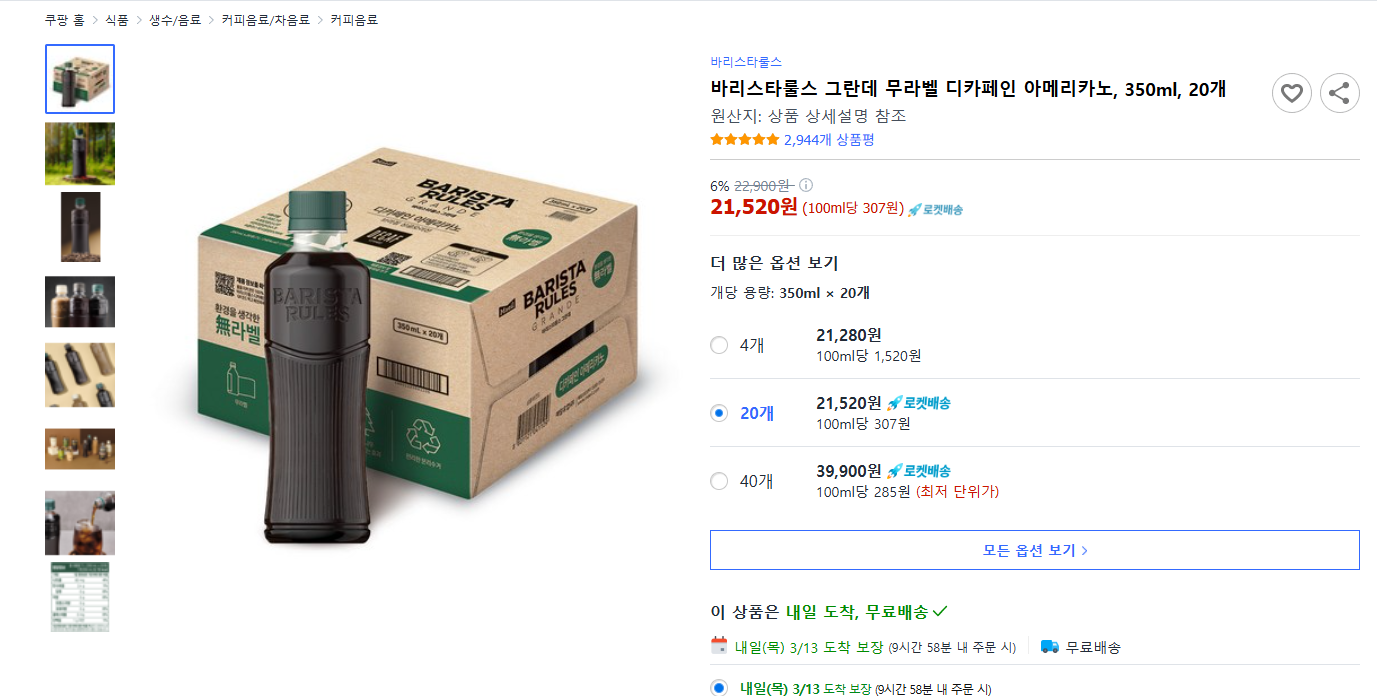
Task: Click the five-star rating icons
Action: click(x=744, y=140)
